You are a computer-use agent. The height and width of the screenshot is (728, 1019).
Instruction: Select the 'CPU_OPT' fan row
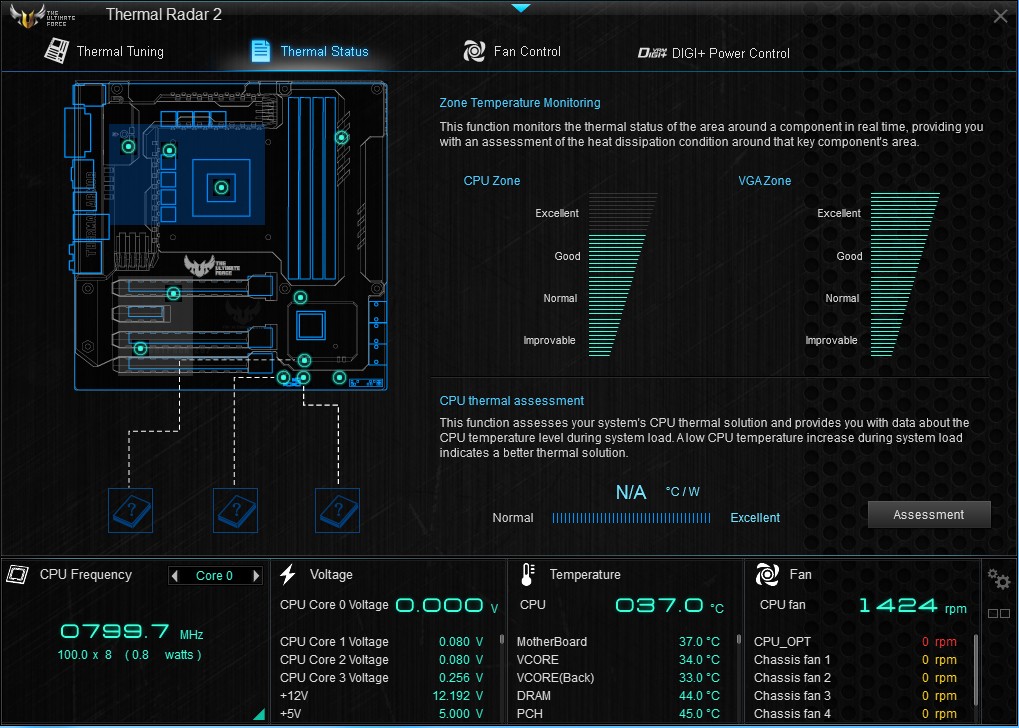click(x=855, y=642)
